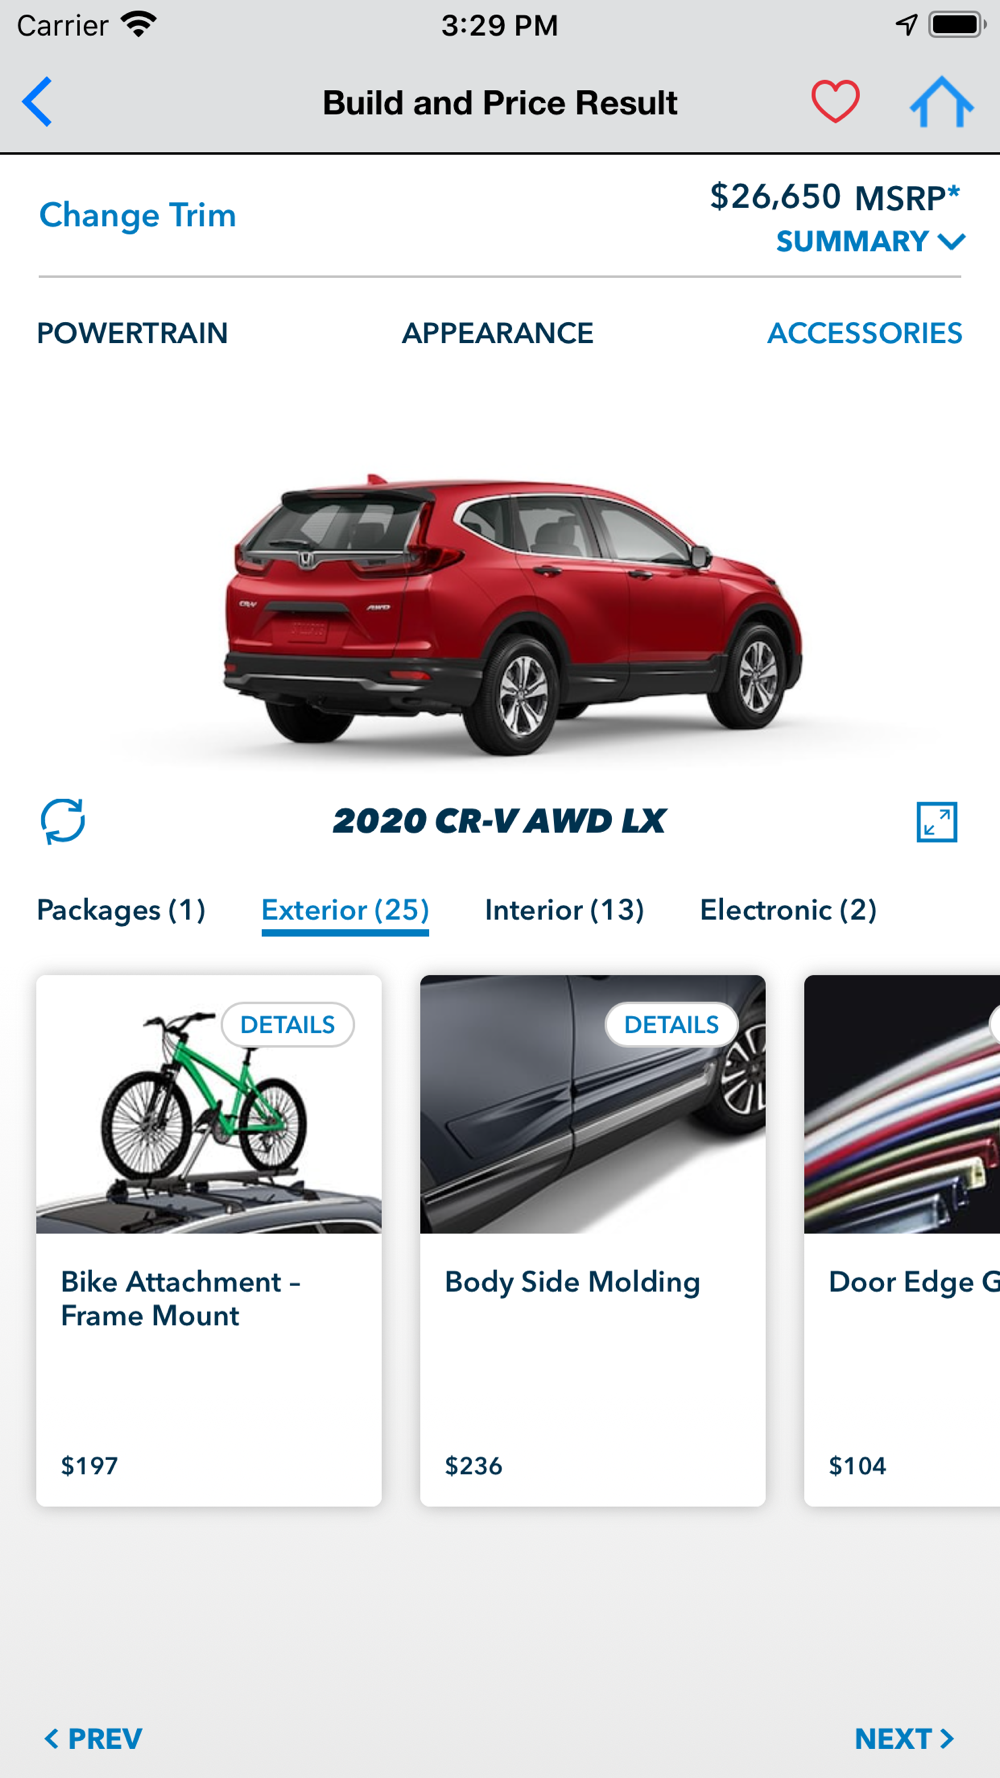Continue with NEXT button
This screenshot has width=1000, height=1778.
click(905, 1739)
